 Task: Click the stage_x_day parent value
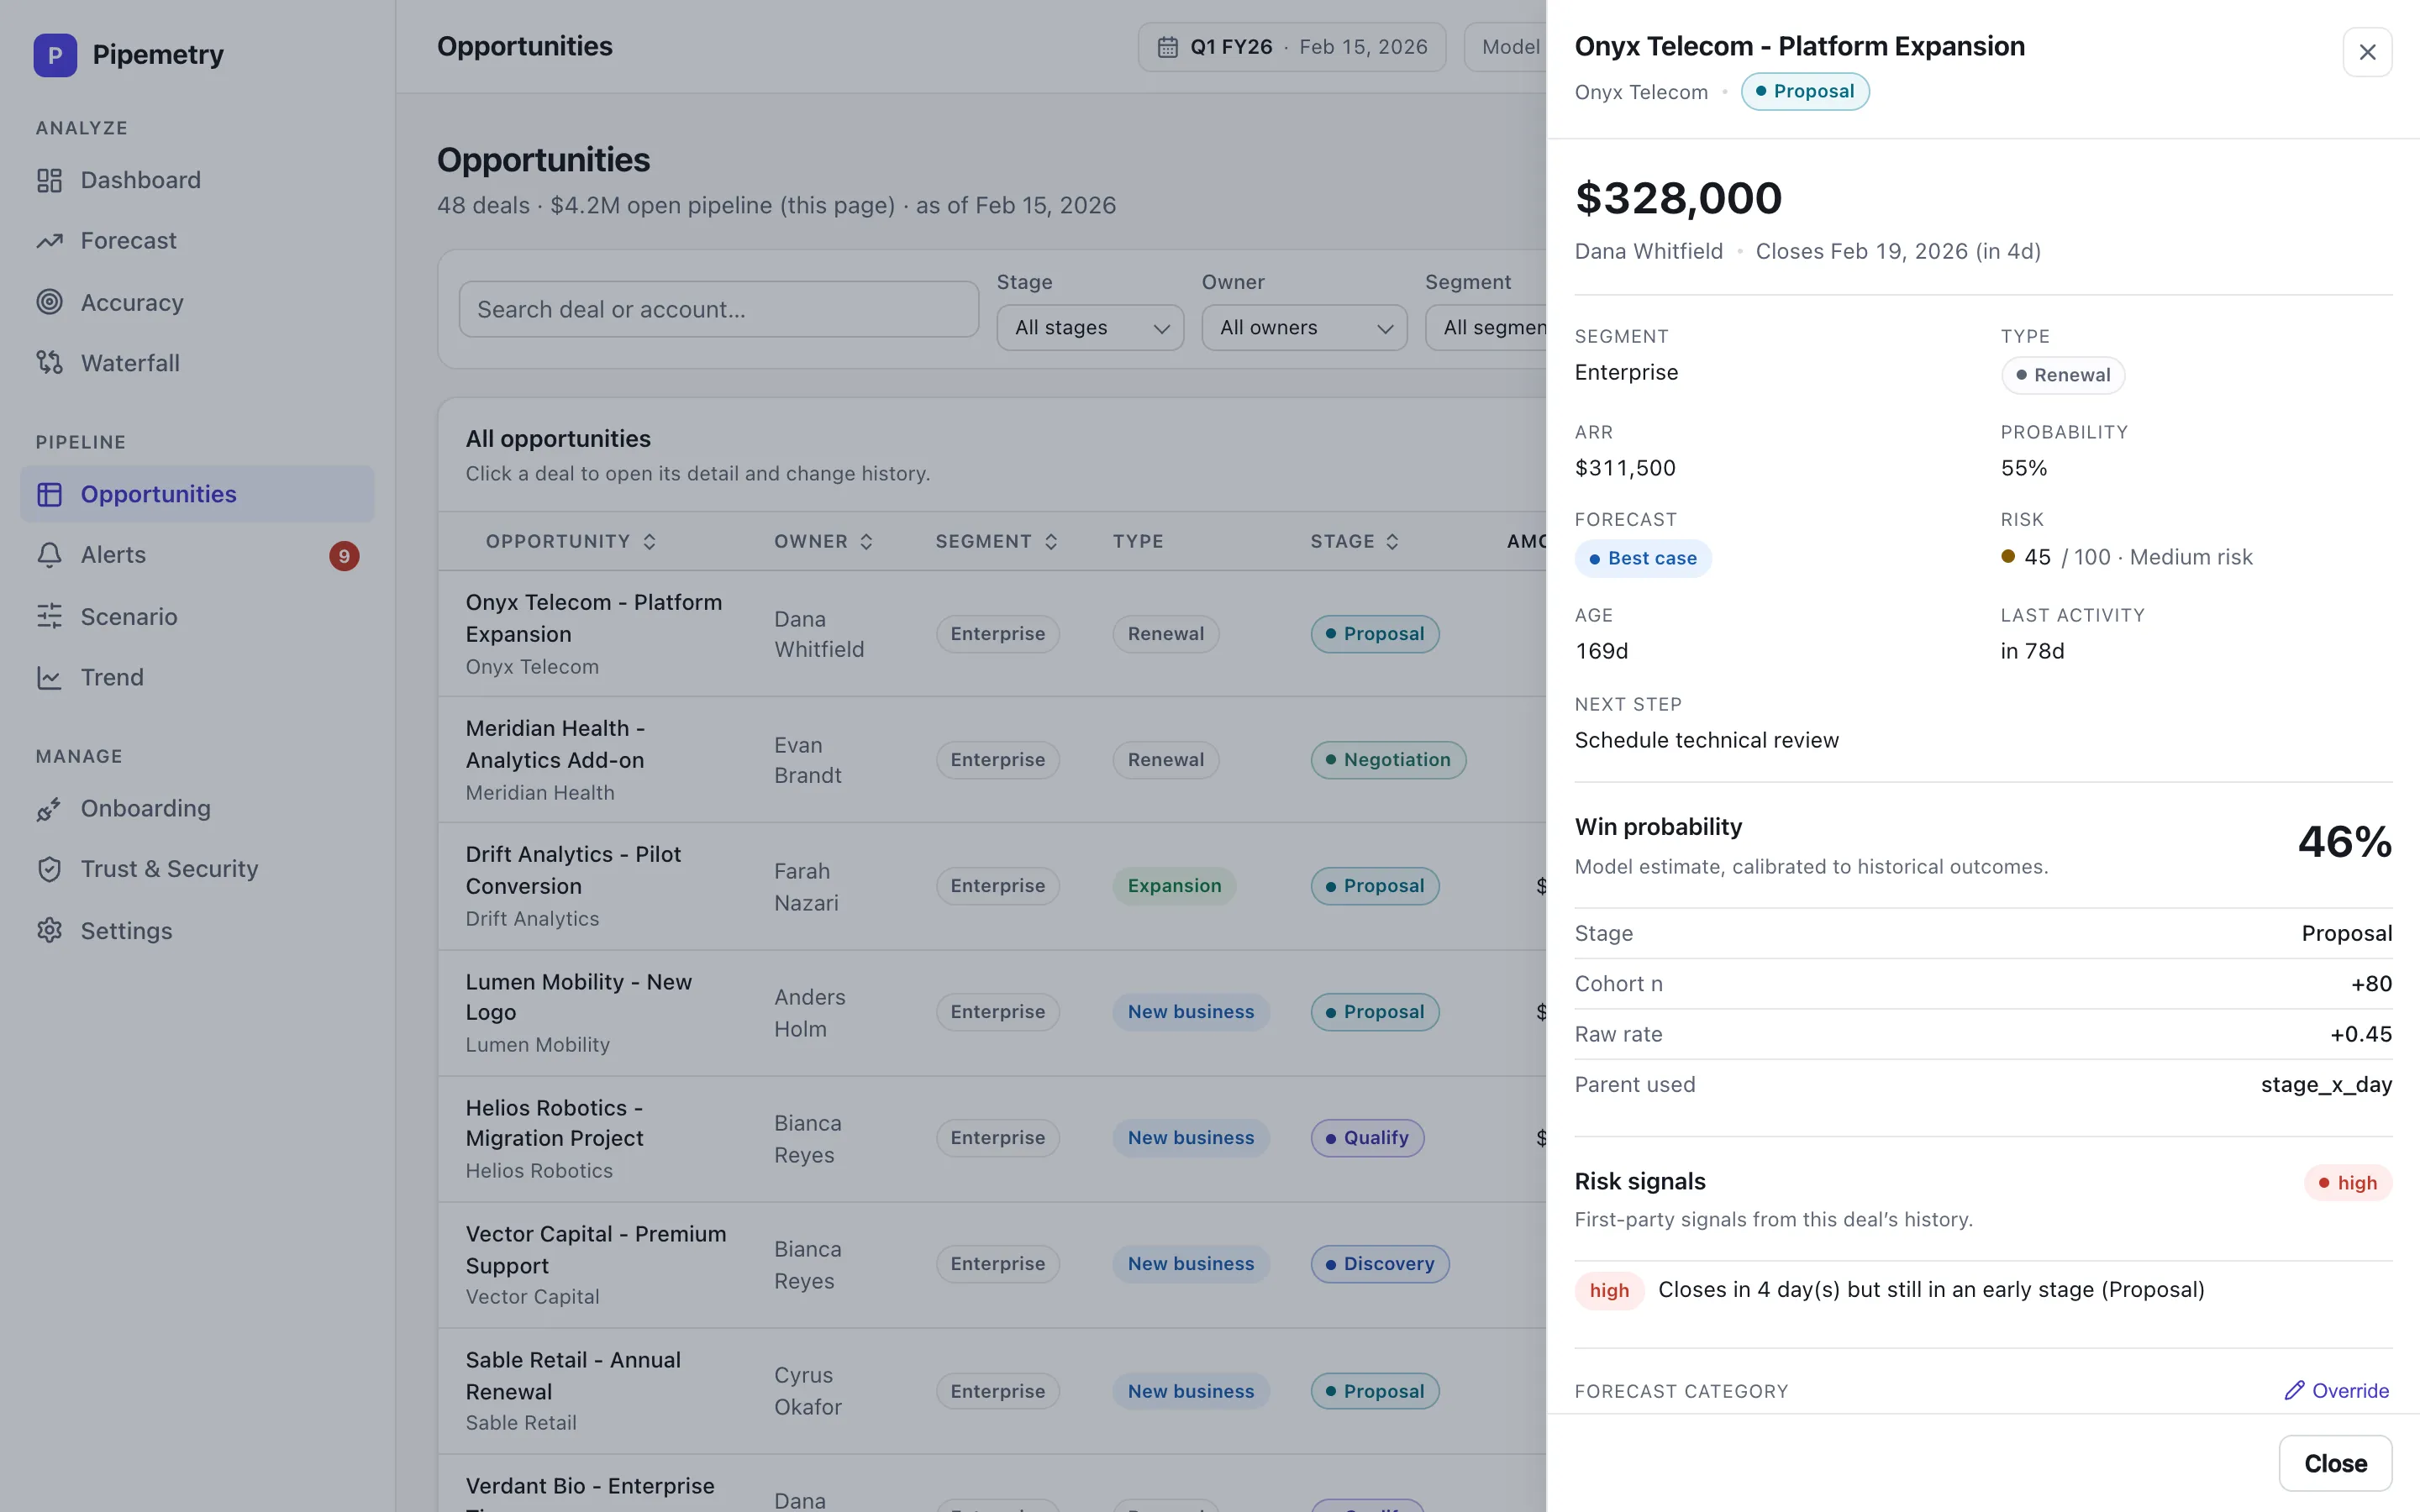tap(2326, 1084)
